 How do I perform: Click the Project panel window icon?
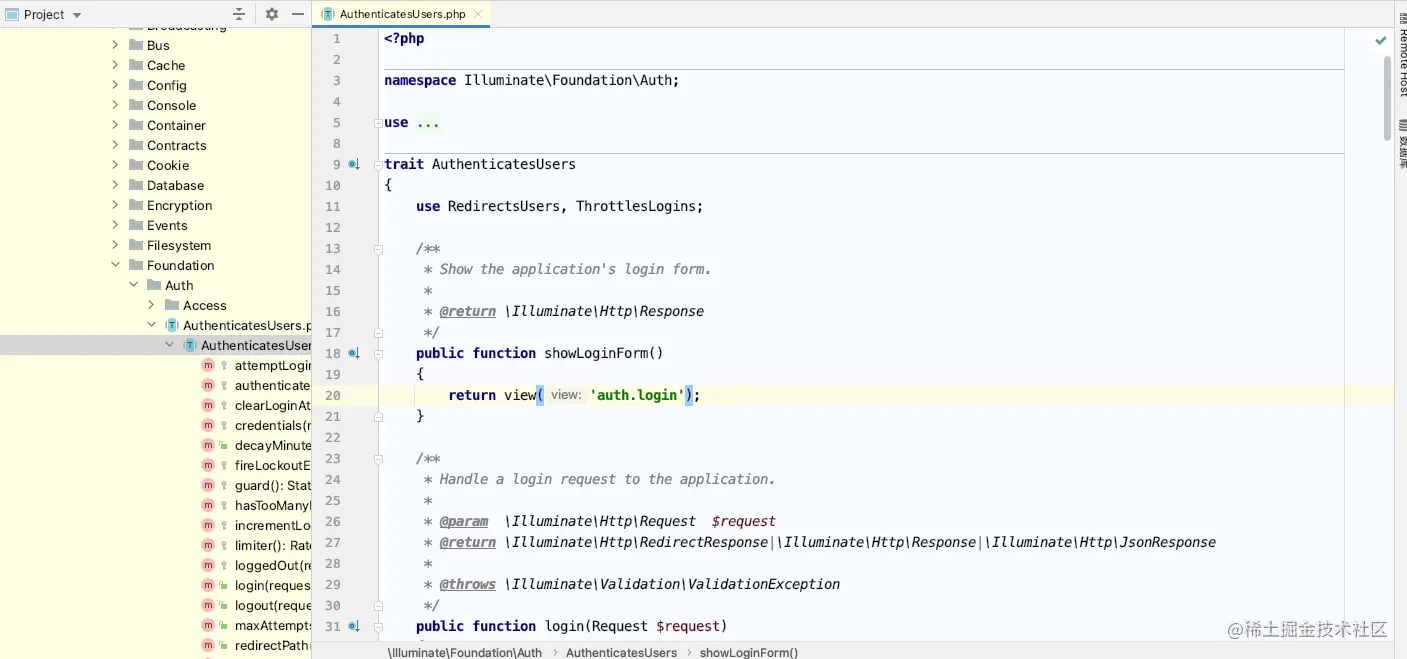(12, 14)
